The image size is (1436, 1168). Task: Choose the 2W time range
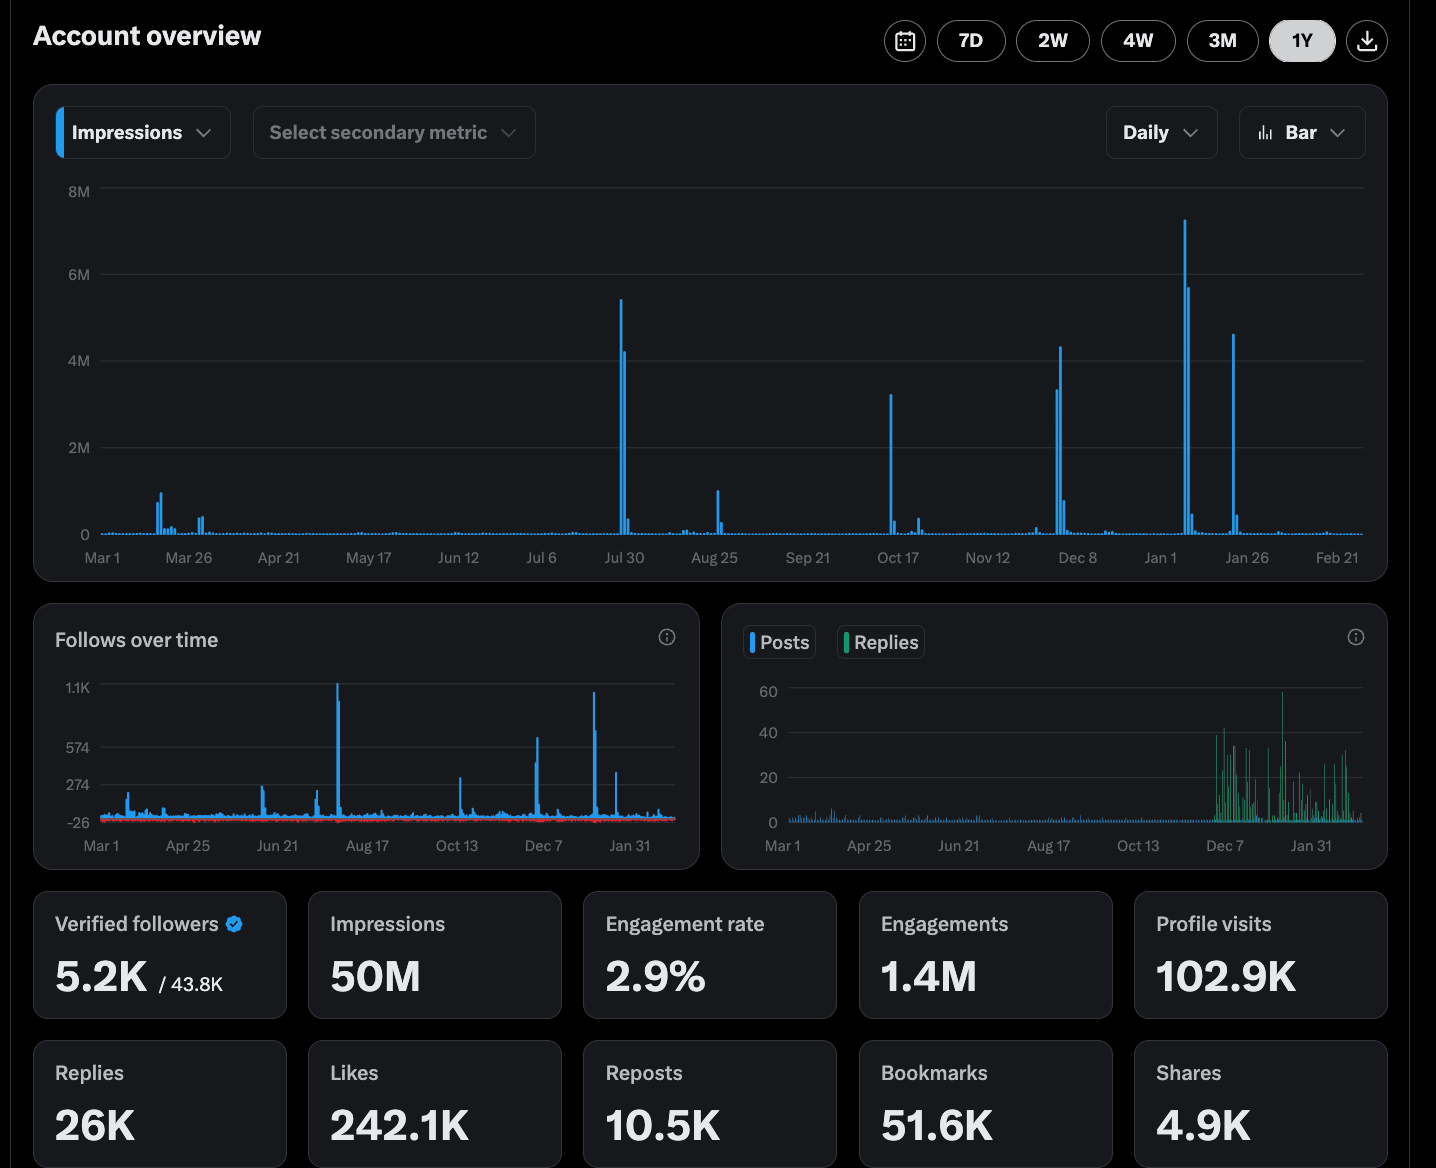click(x=1052, y=41)
